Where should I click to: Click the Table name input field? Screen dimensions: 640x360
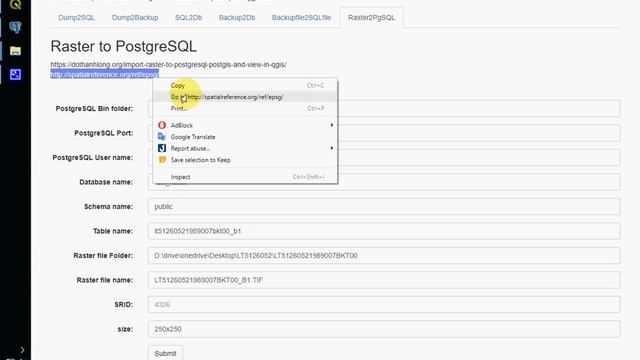[x=384, y=231]
